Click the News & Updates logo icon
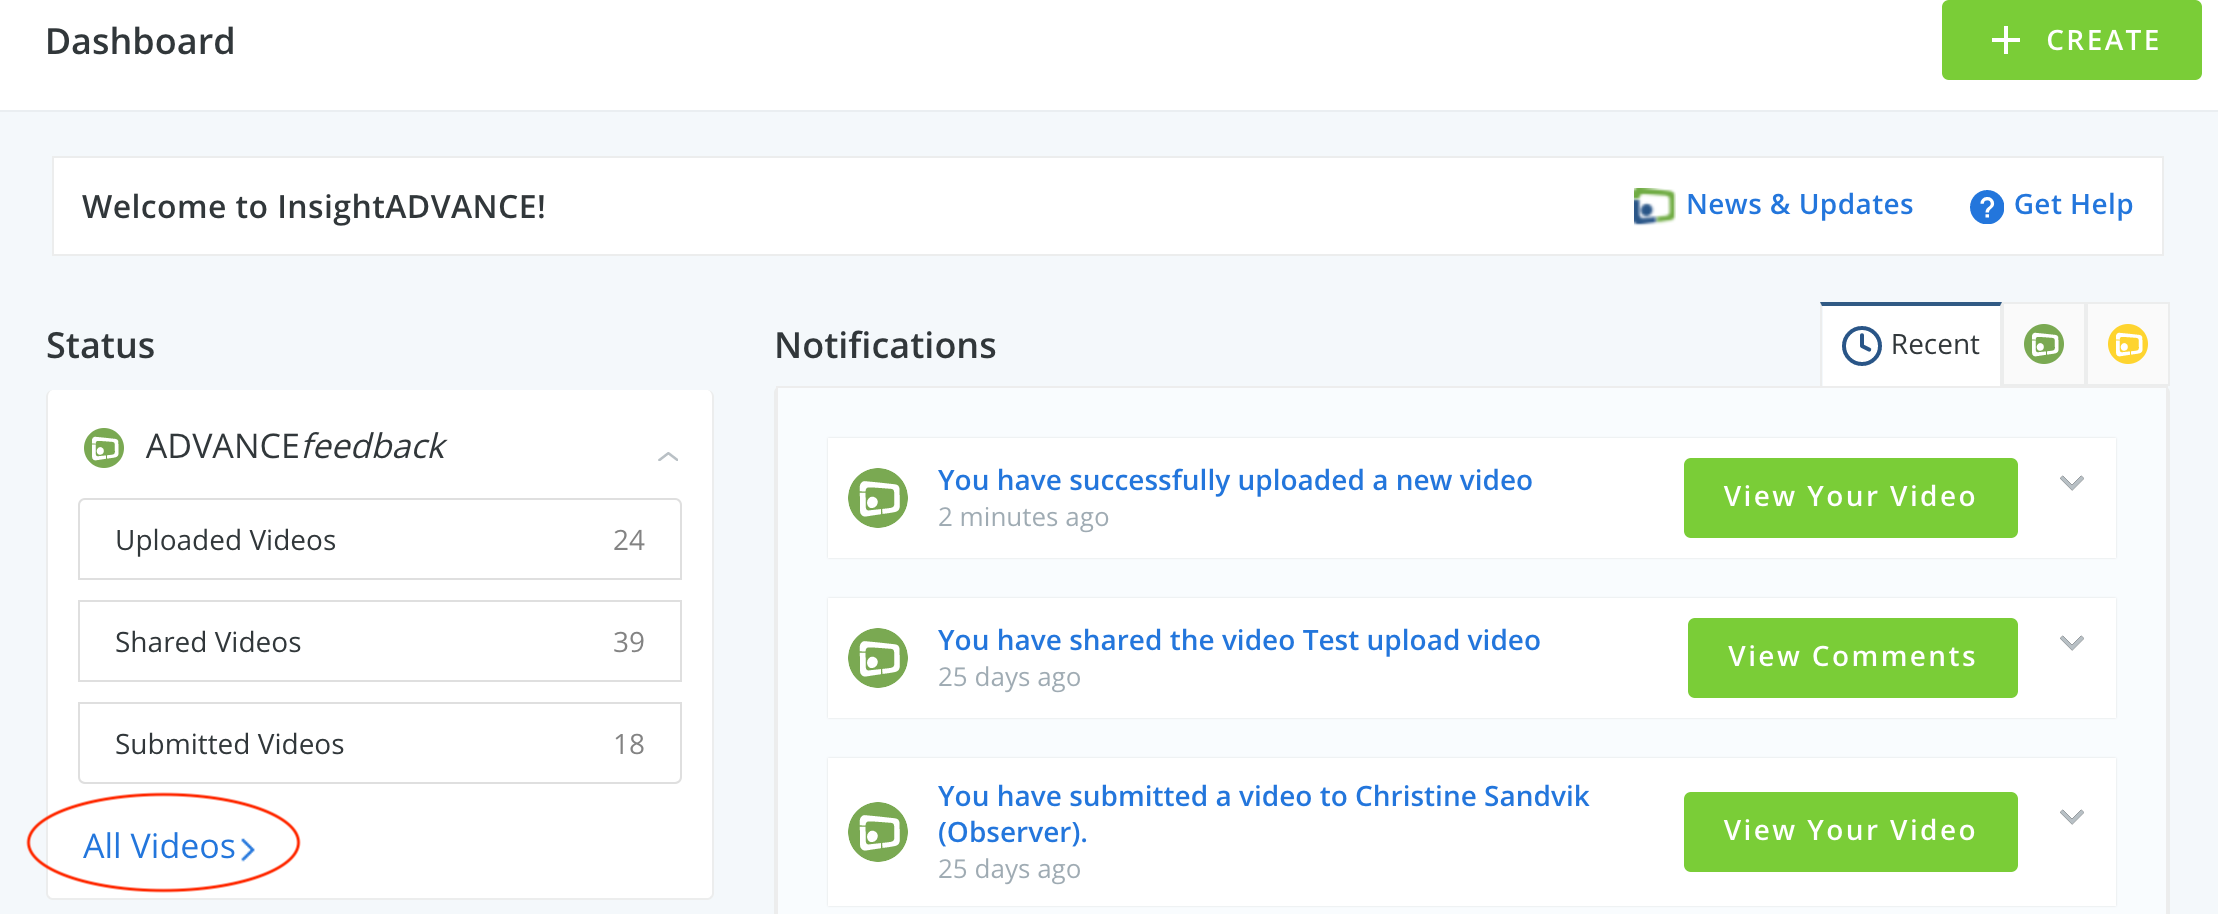This screenshot has height=914, width=2218. [1653, 206]
